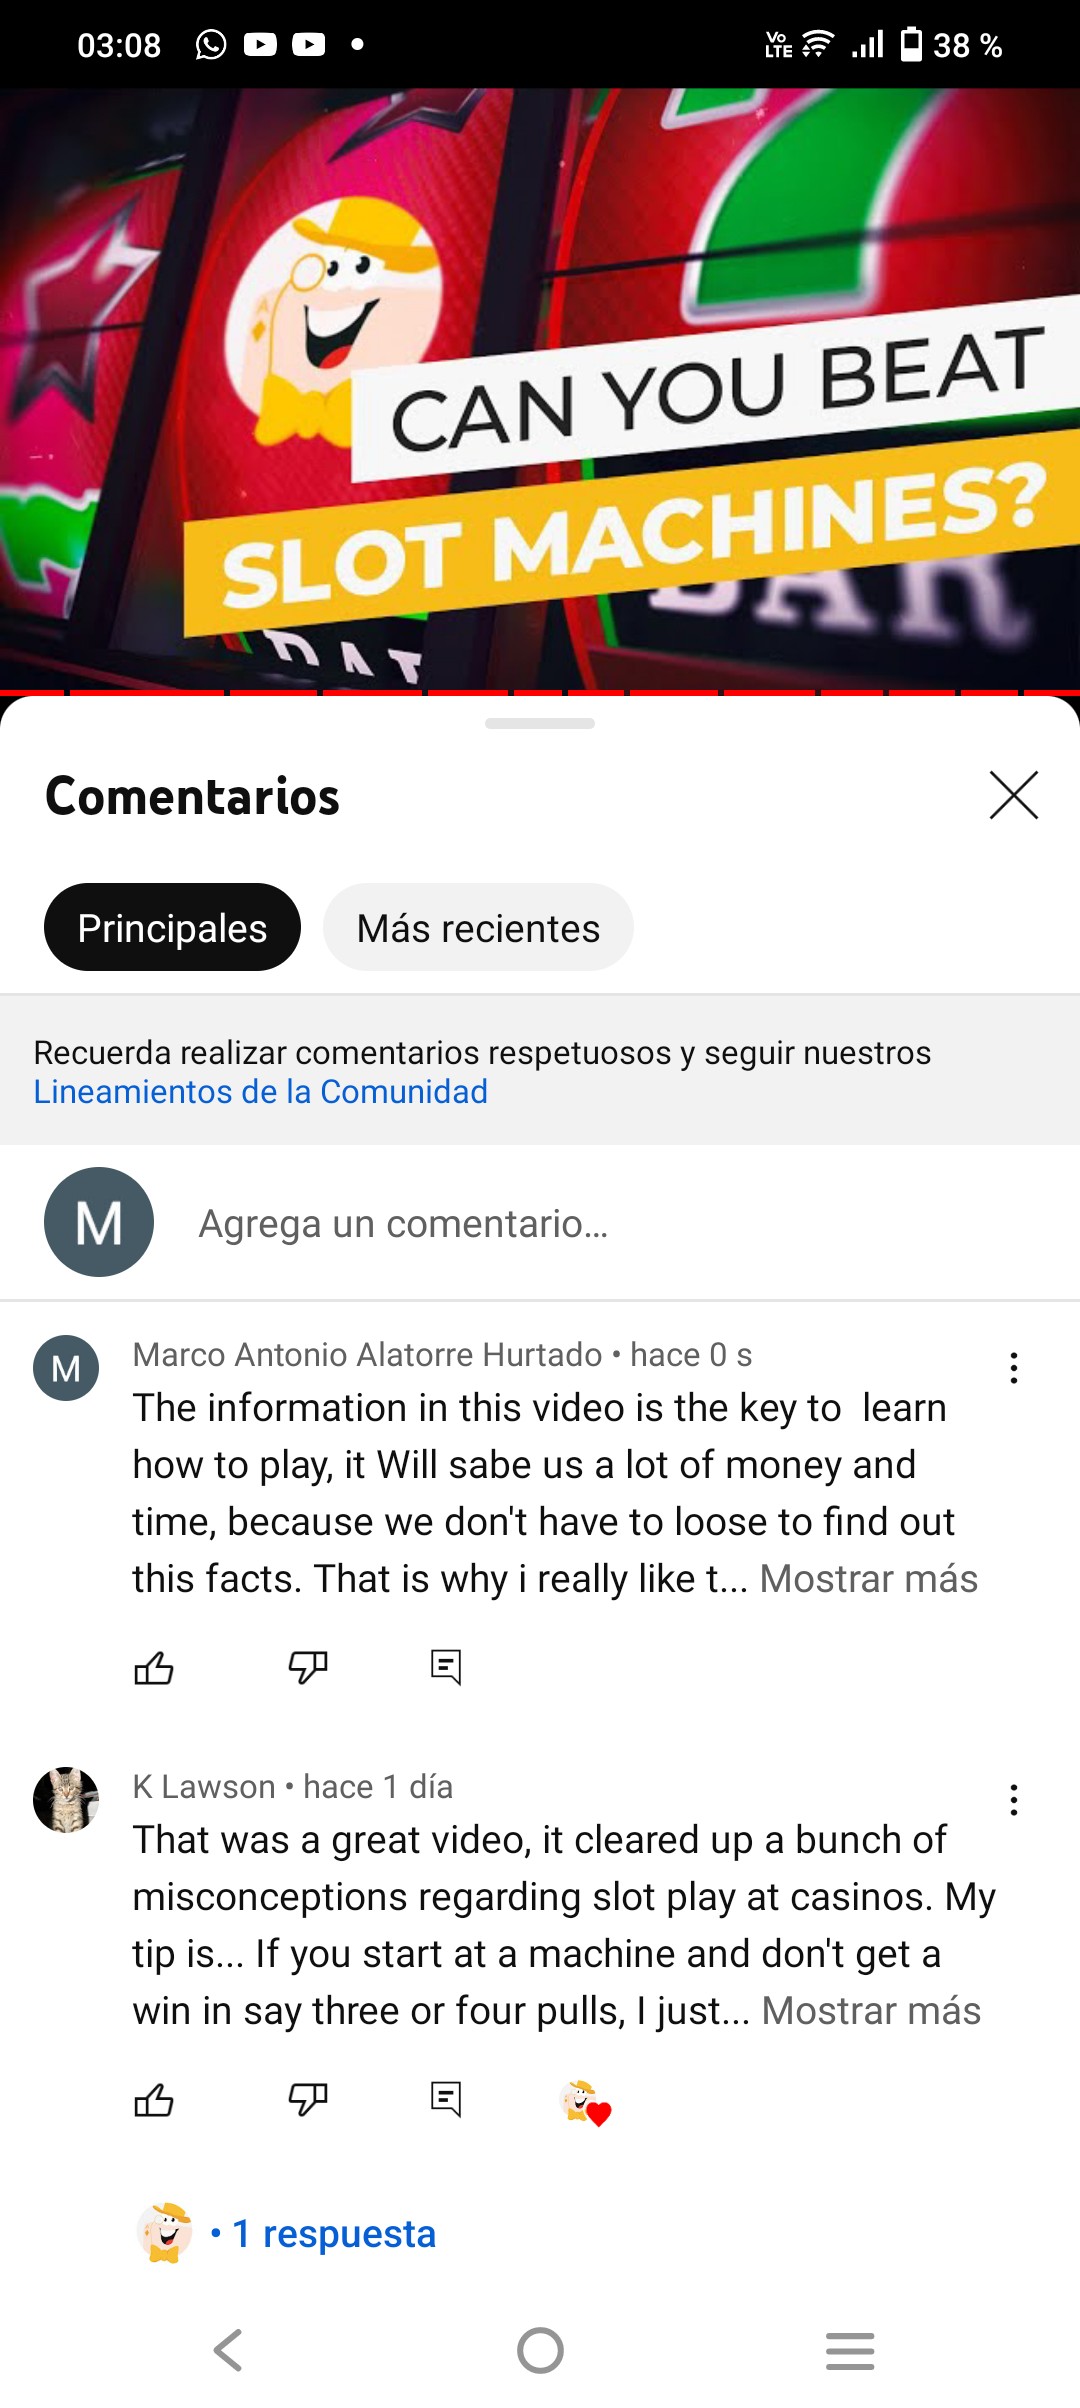The width and height of the screenshot is (1080, 2408).
Task: Close the Comentarios panel
Action: point(1014,795)
